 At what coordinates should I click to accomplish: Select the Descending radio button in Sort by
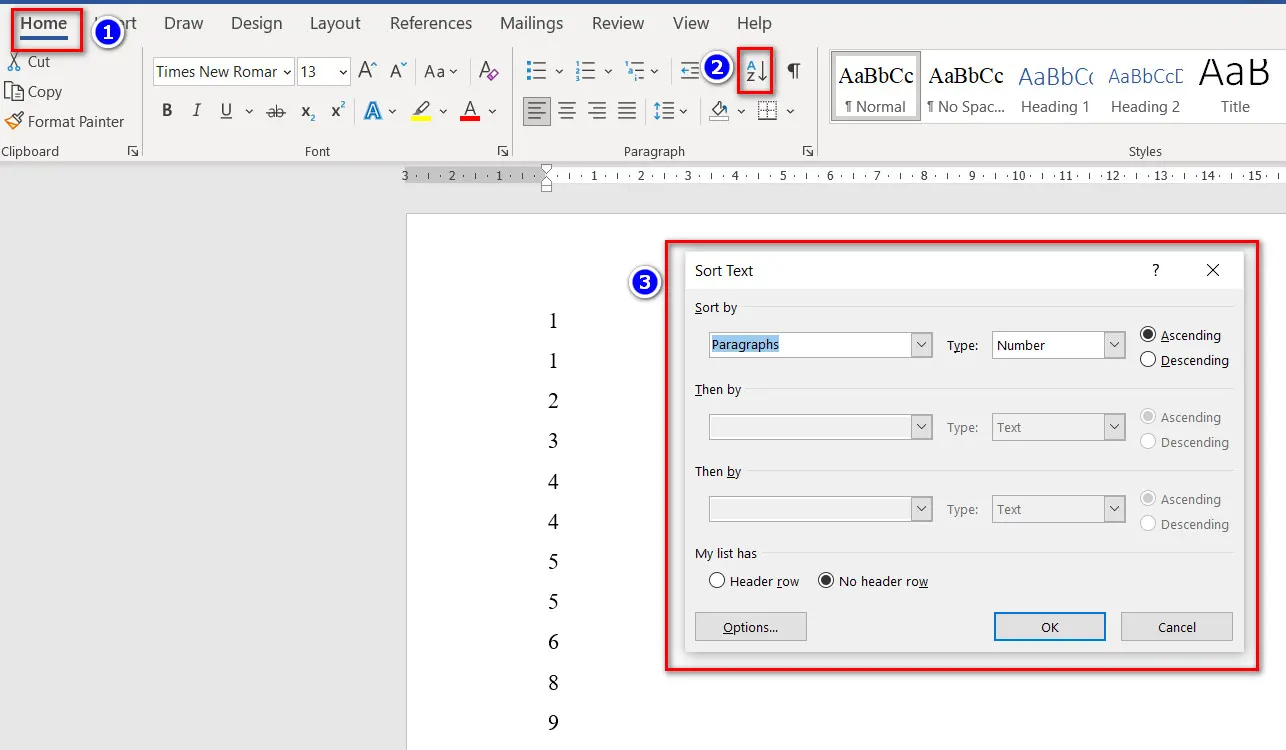pos(1148,360)
